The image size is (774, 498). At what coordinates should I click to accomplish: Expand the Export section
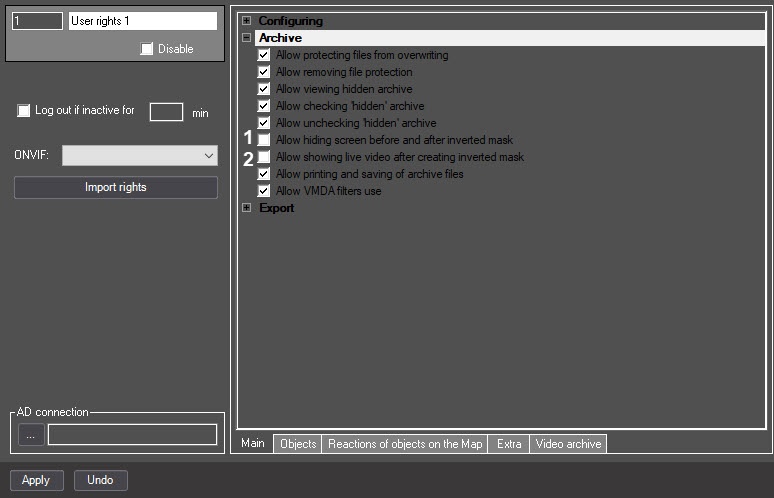pyautogui.click(x=246, y=208)
